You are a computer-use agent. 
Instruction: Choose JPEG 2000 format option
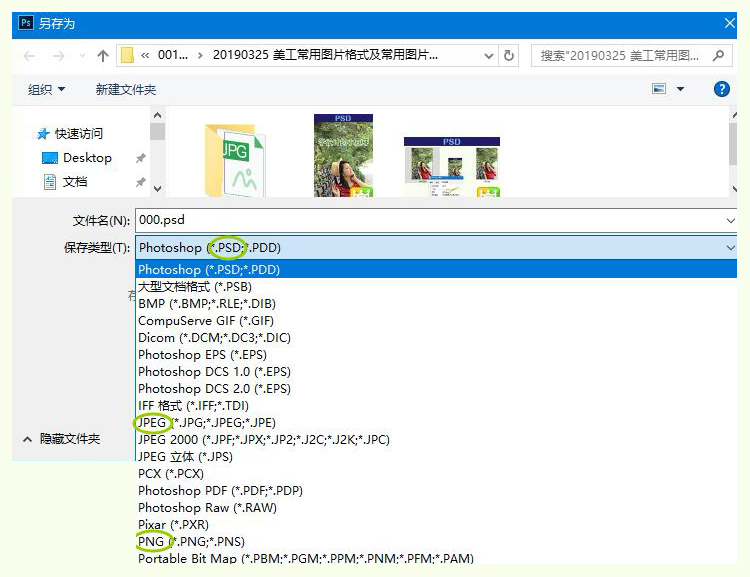click(x=436, y=440)
